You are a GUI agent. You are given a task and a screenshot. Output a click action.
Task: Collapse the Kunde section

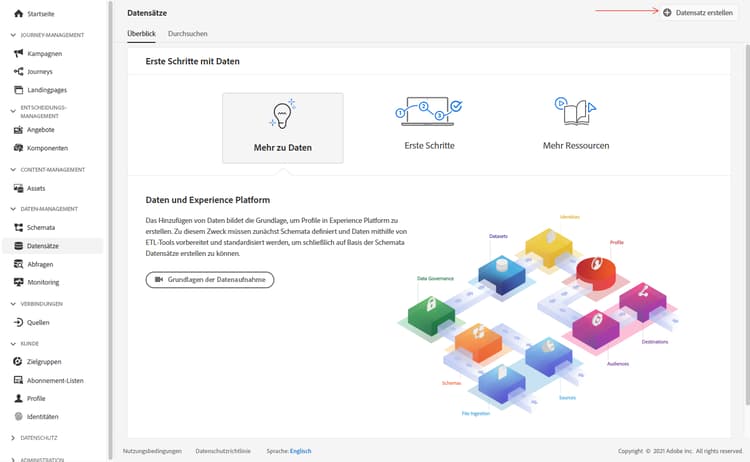(x=13, y=343)
